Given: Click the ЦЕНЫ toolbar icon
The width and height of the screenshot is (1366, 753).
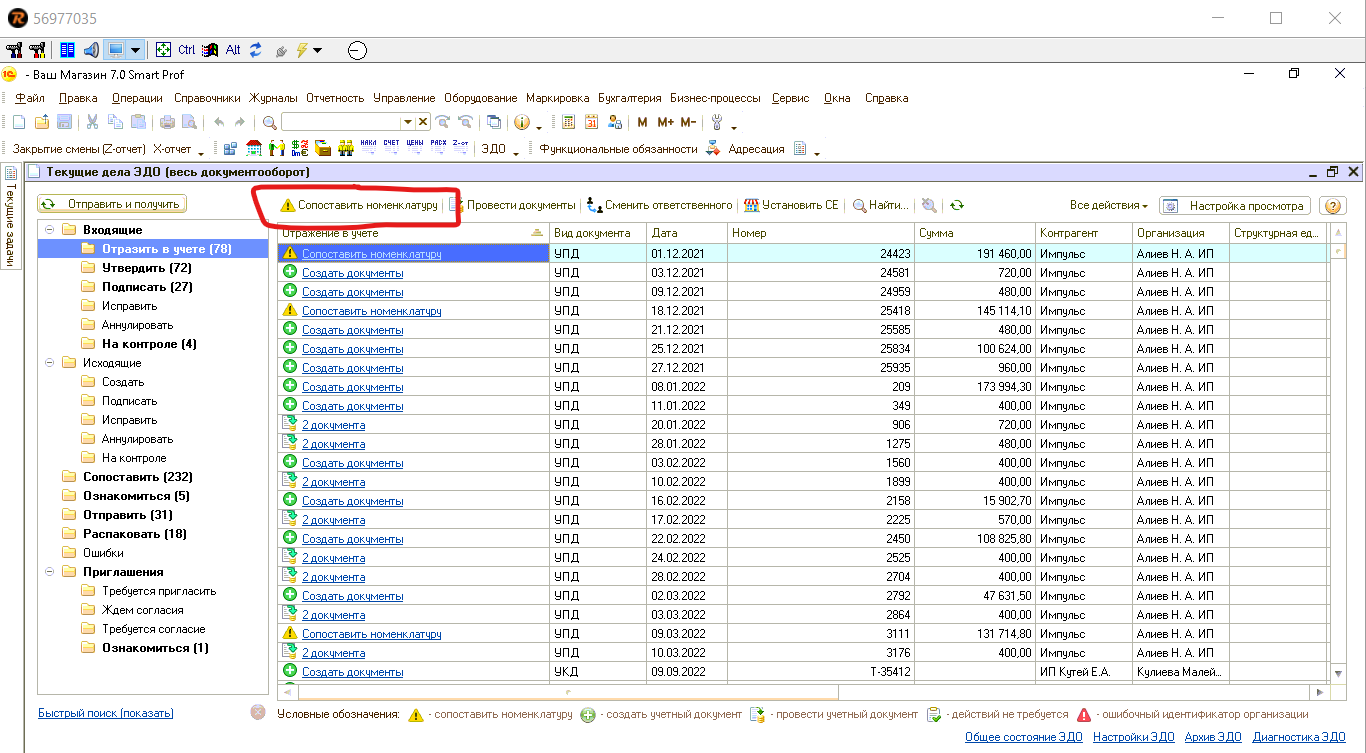Looking at the screenshot, I should pos(414,148).
